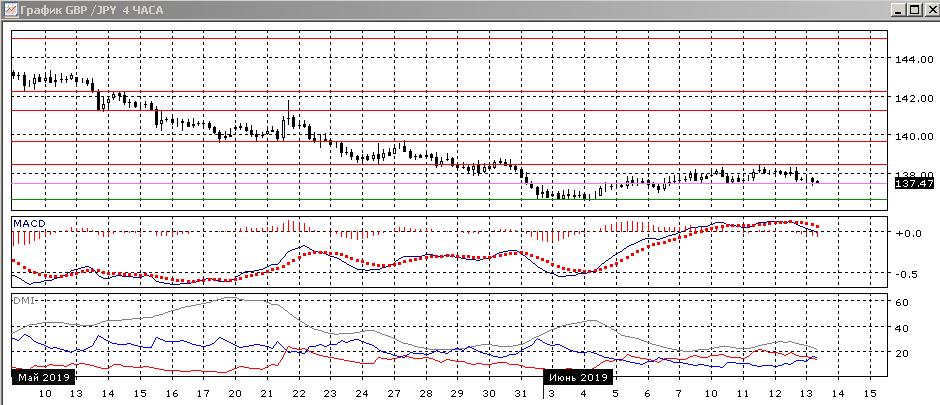Click the MACD indicator label
940x405 pixels.
29,223
